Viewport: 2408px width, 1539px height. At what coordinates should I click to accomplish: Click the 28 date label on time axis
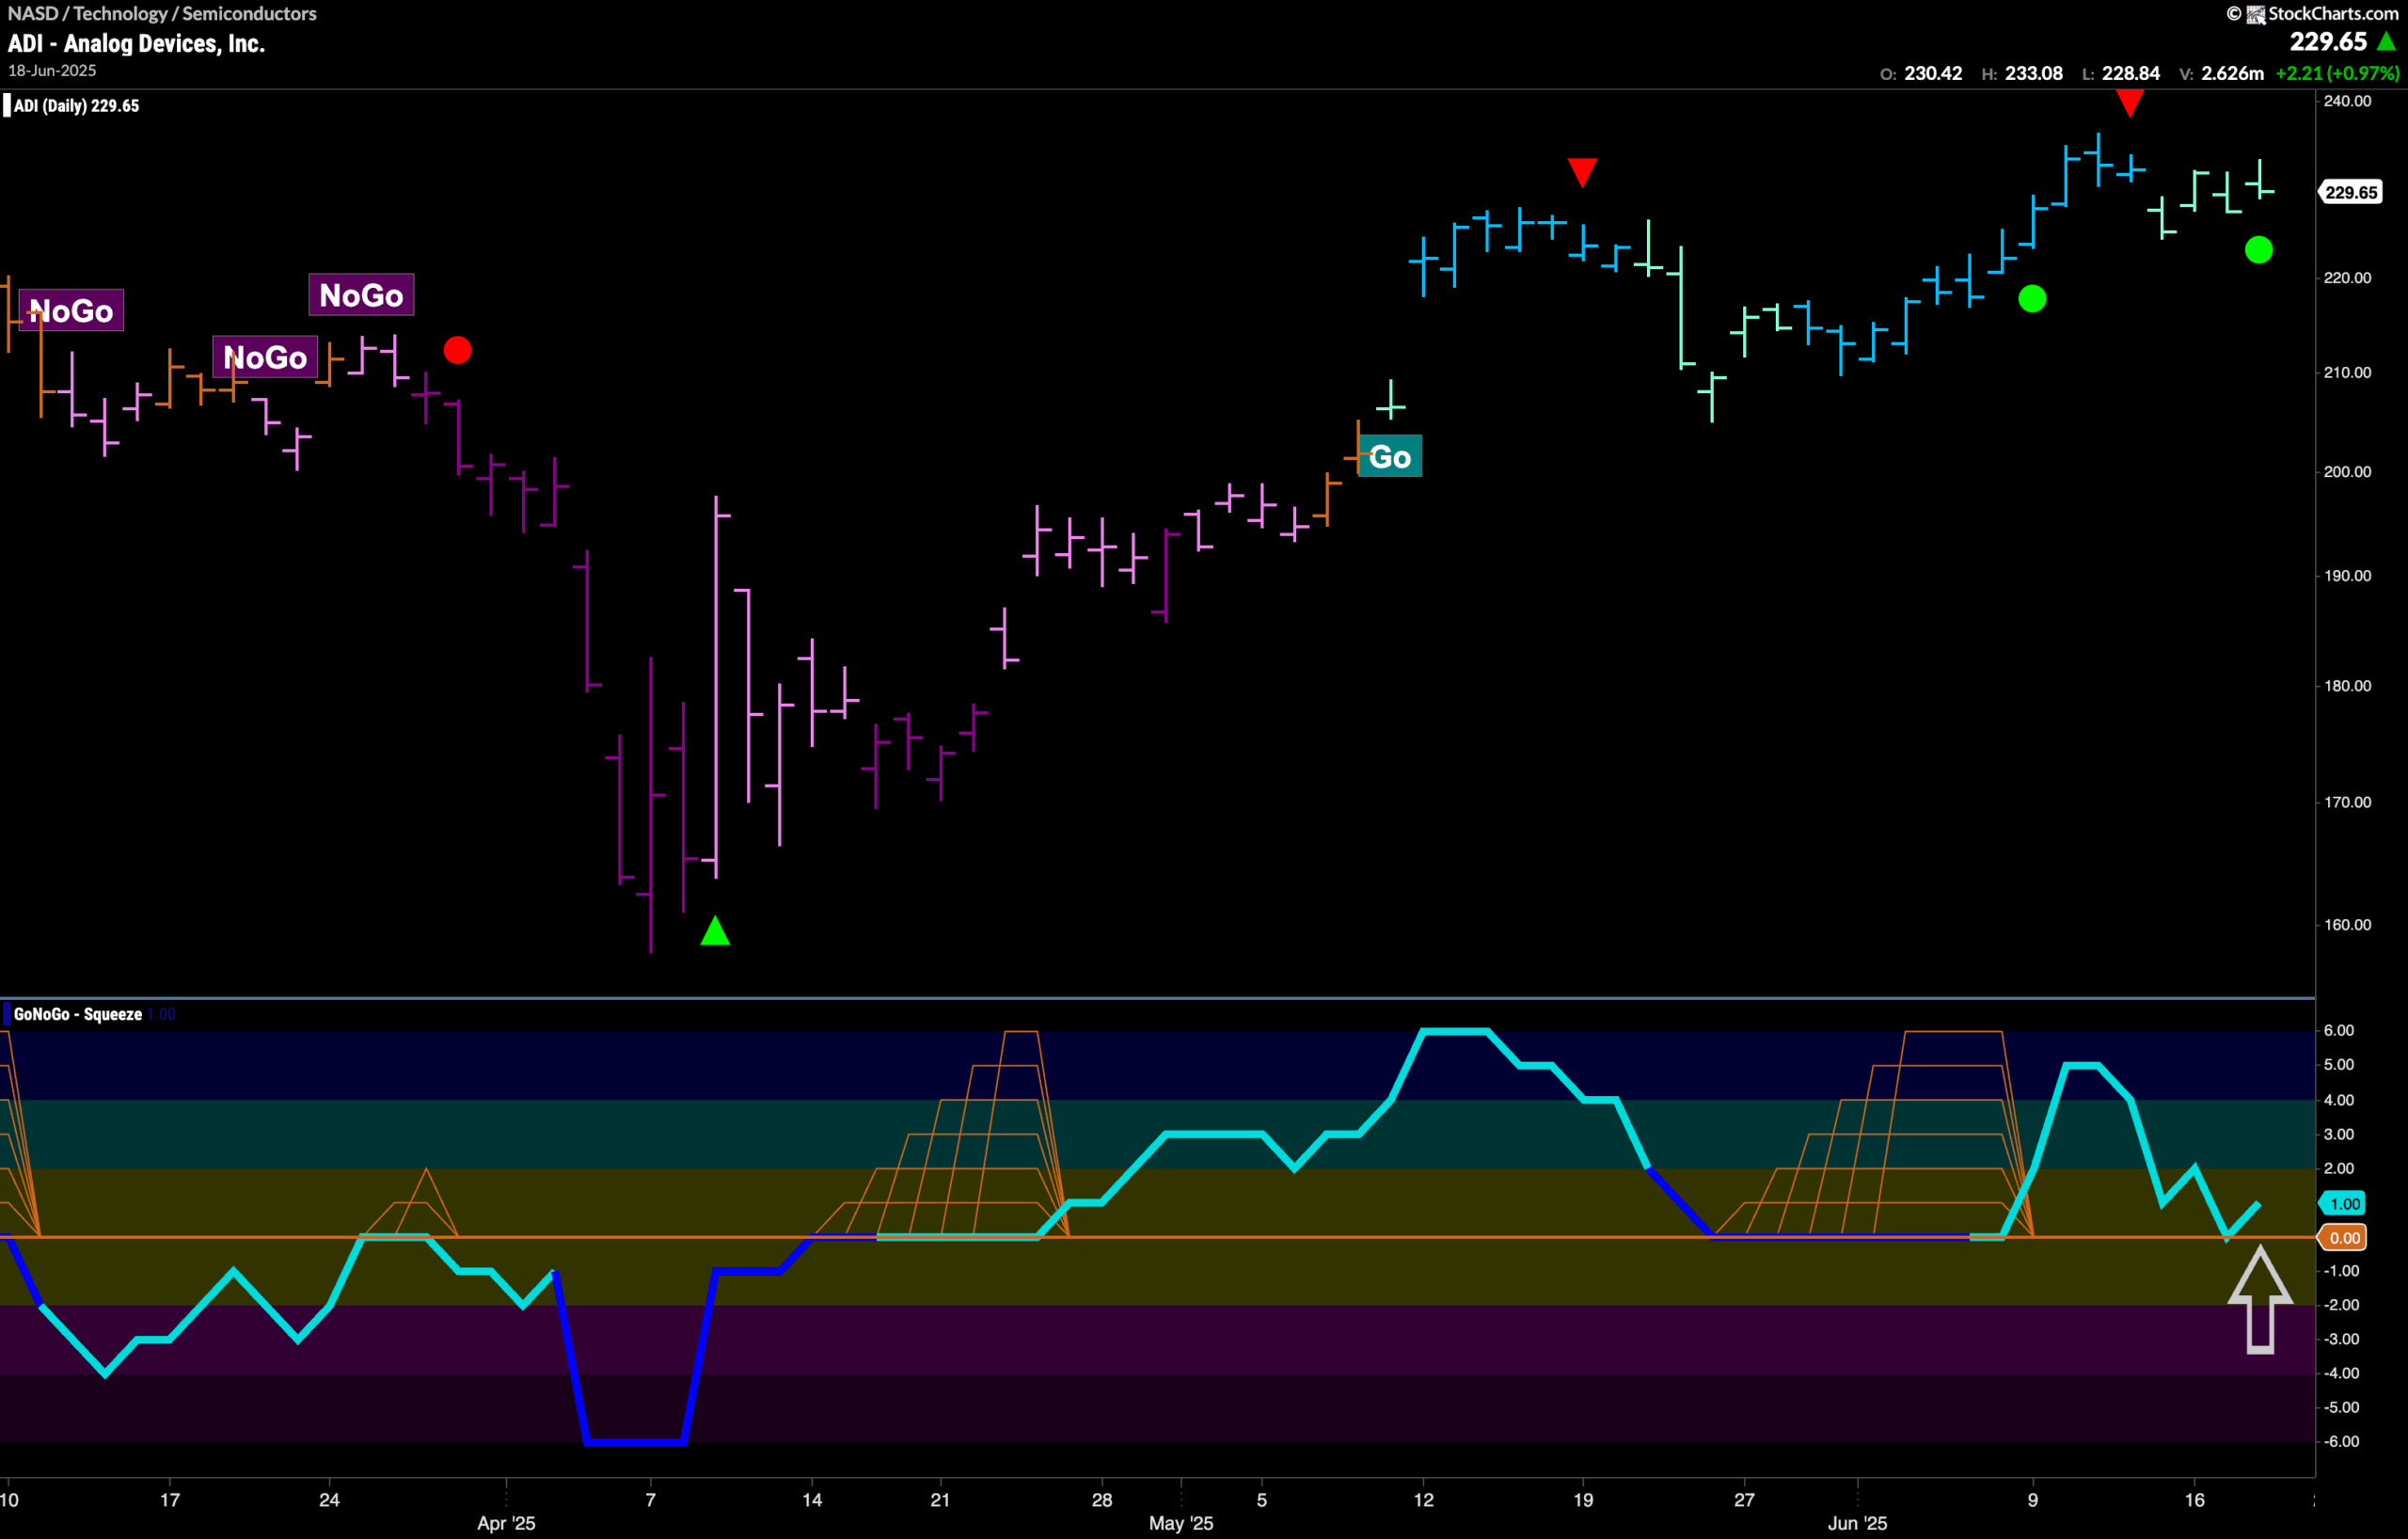pyautogui.click(x=1102, y=1500)
